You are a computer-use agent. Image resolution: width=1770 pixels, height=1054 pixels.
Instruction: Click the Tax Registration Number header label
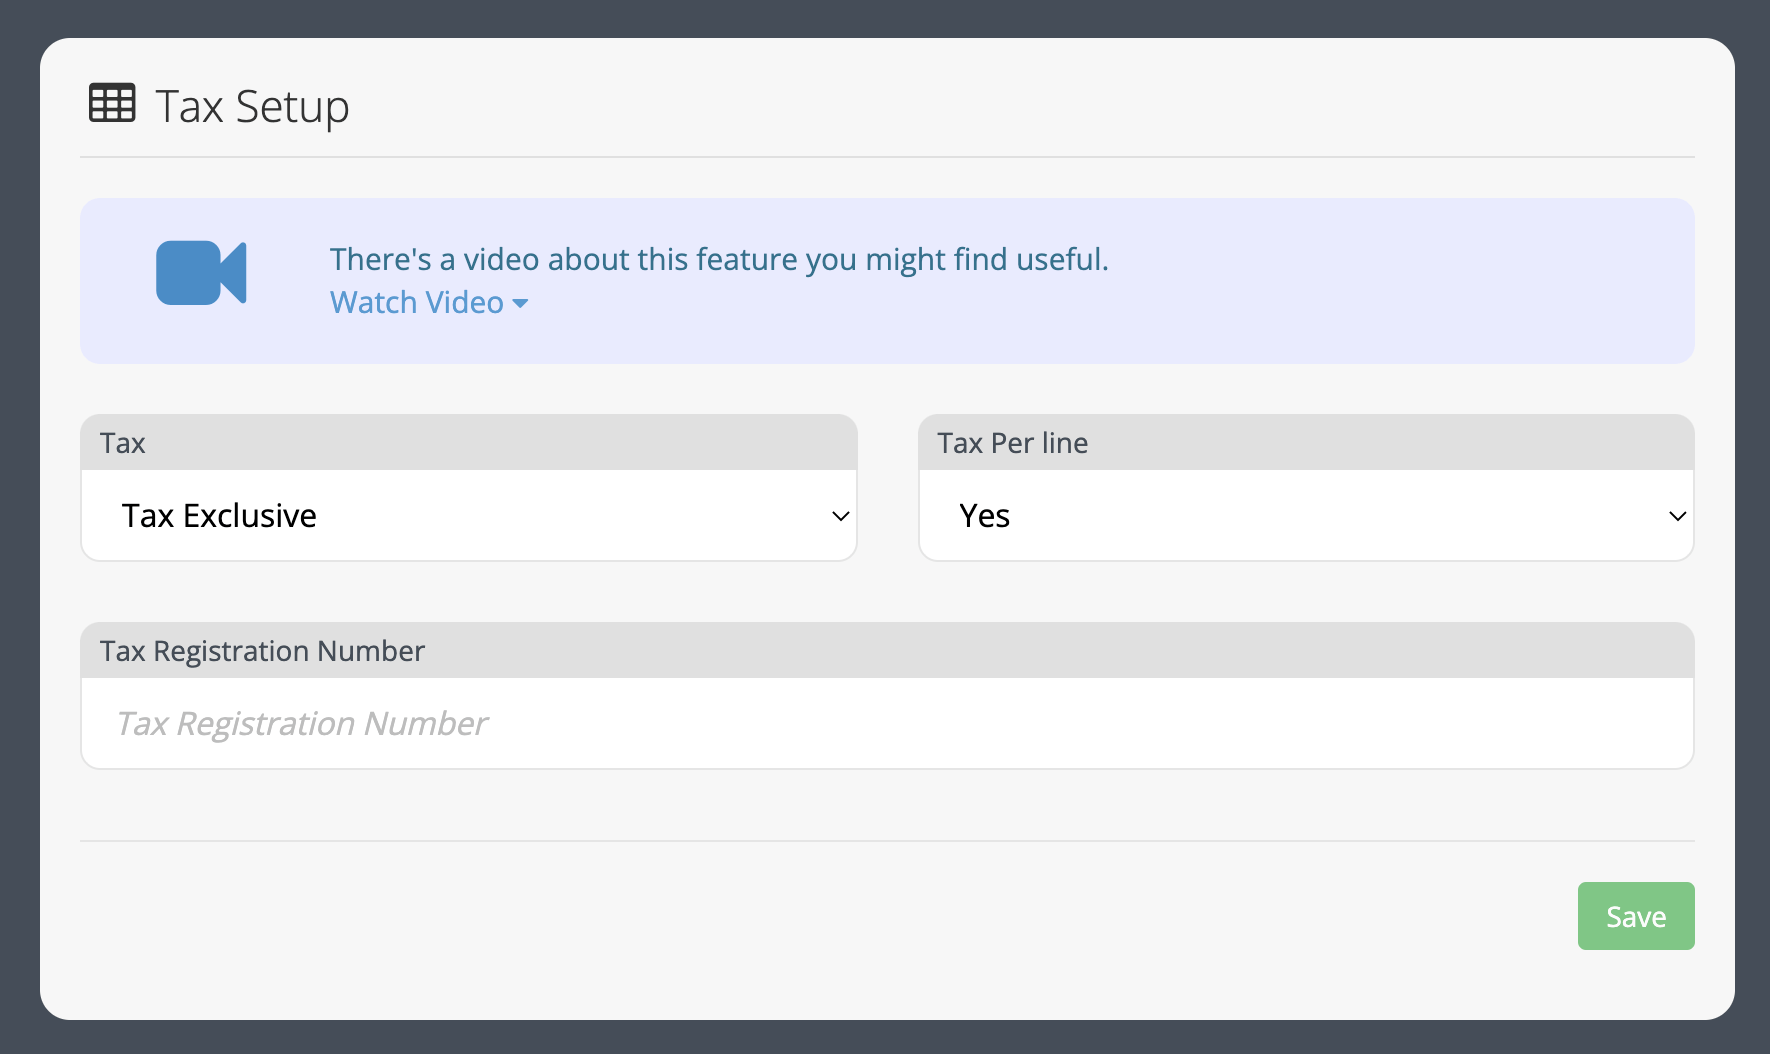tap(262, 651)
